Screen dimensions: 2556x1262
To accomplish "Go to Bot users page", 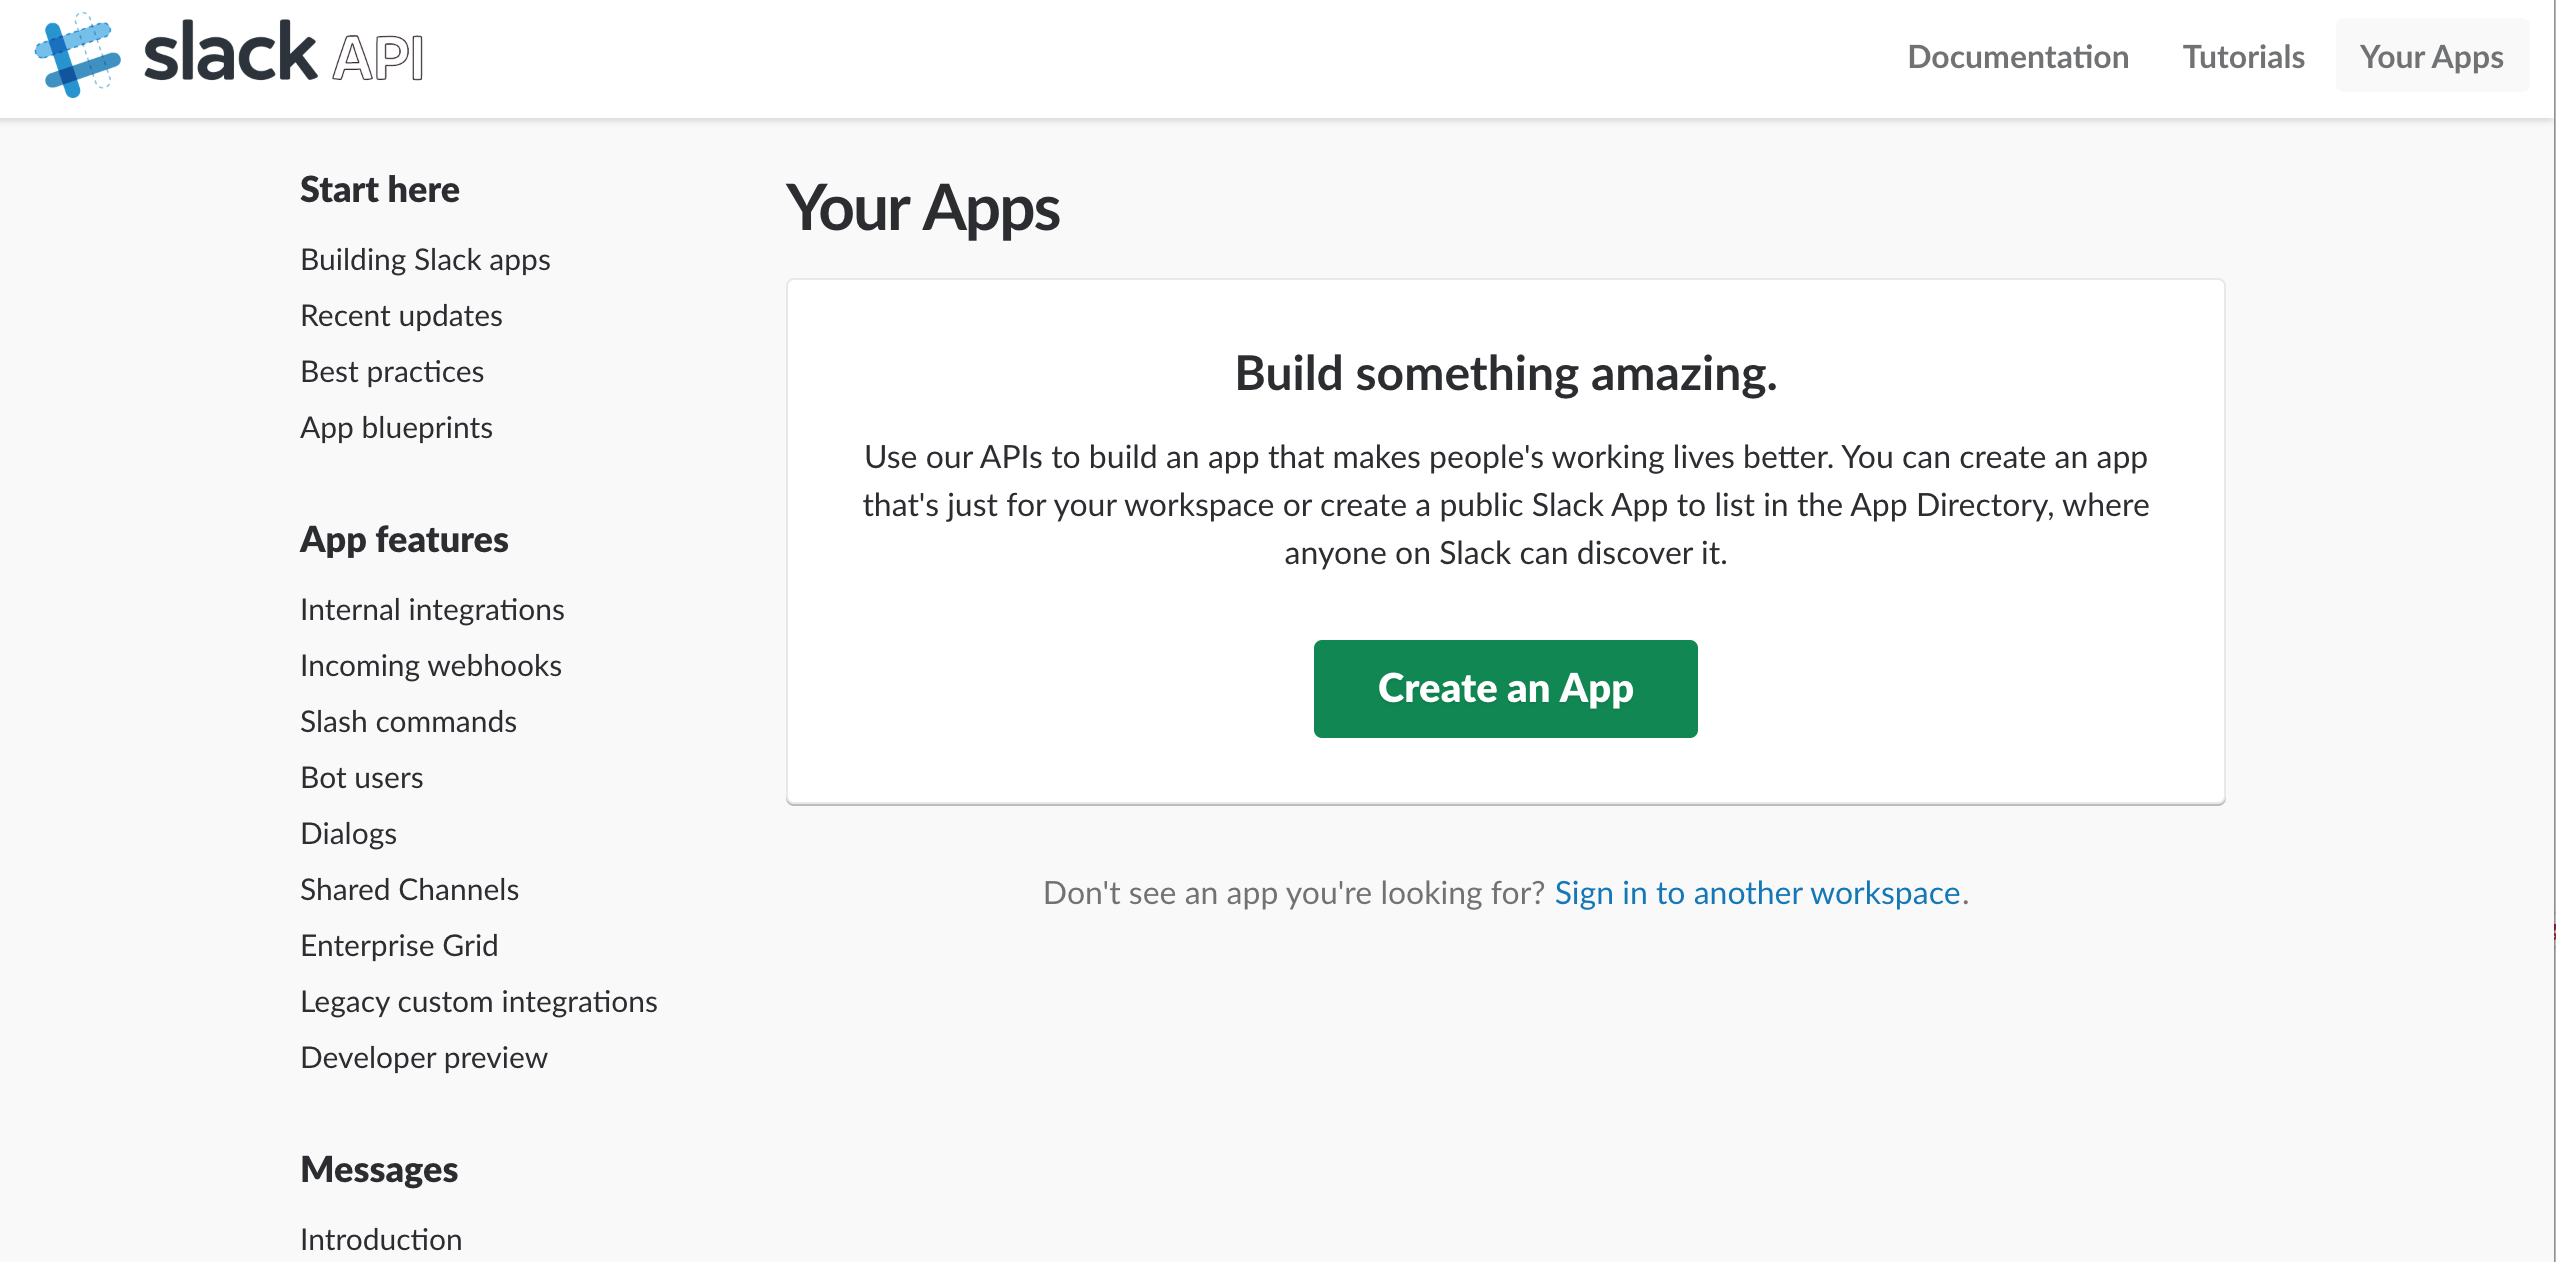I will (x=361, y=777).
